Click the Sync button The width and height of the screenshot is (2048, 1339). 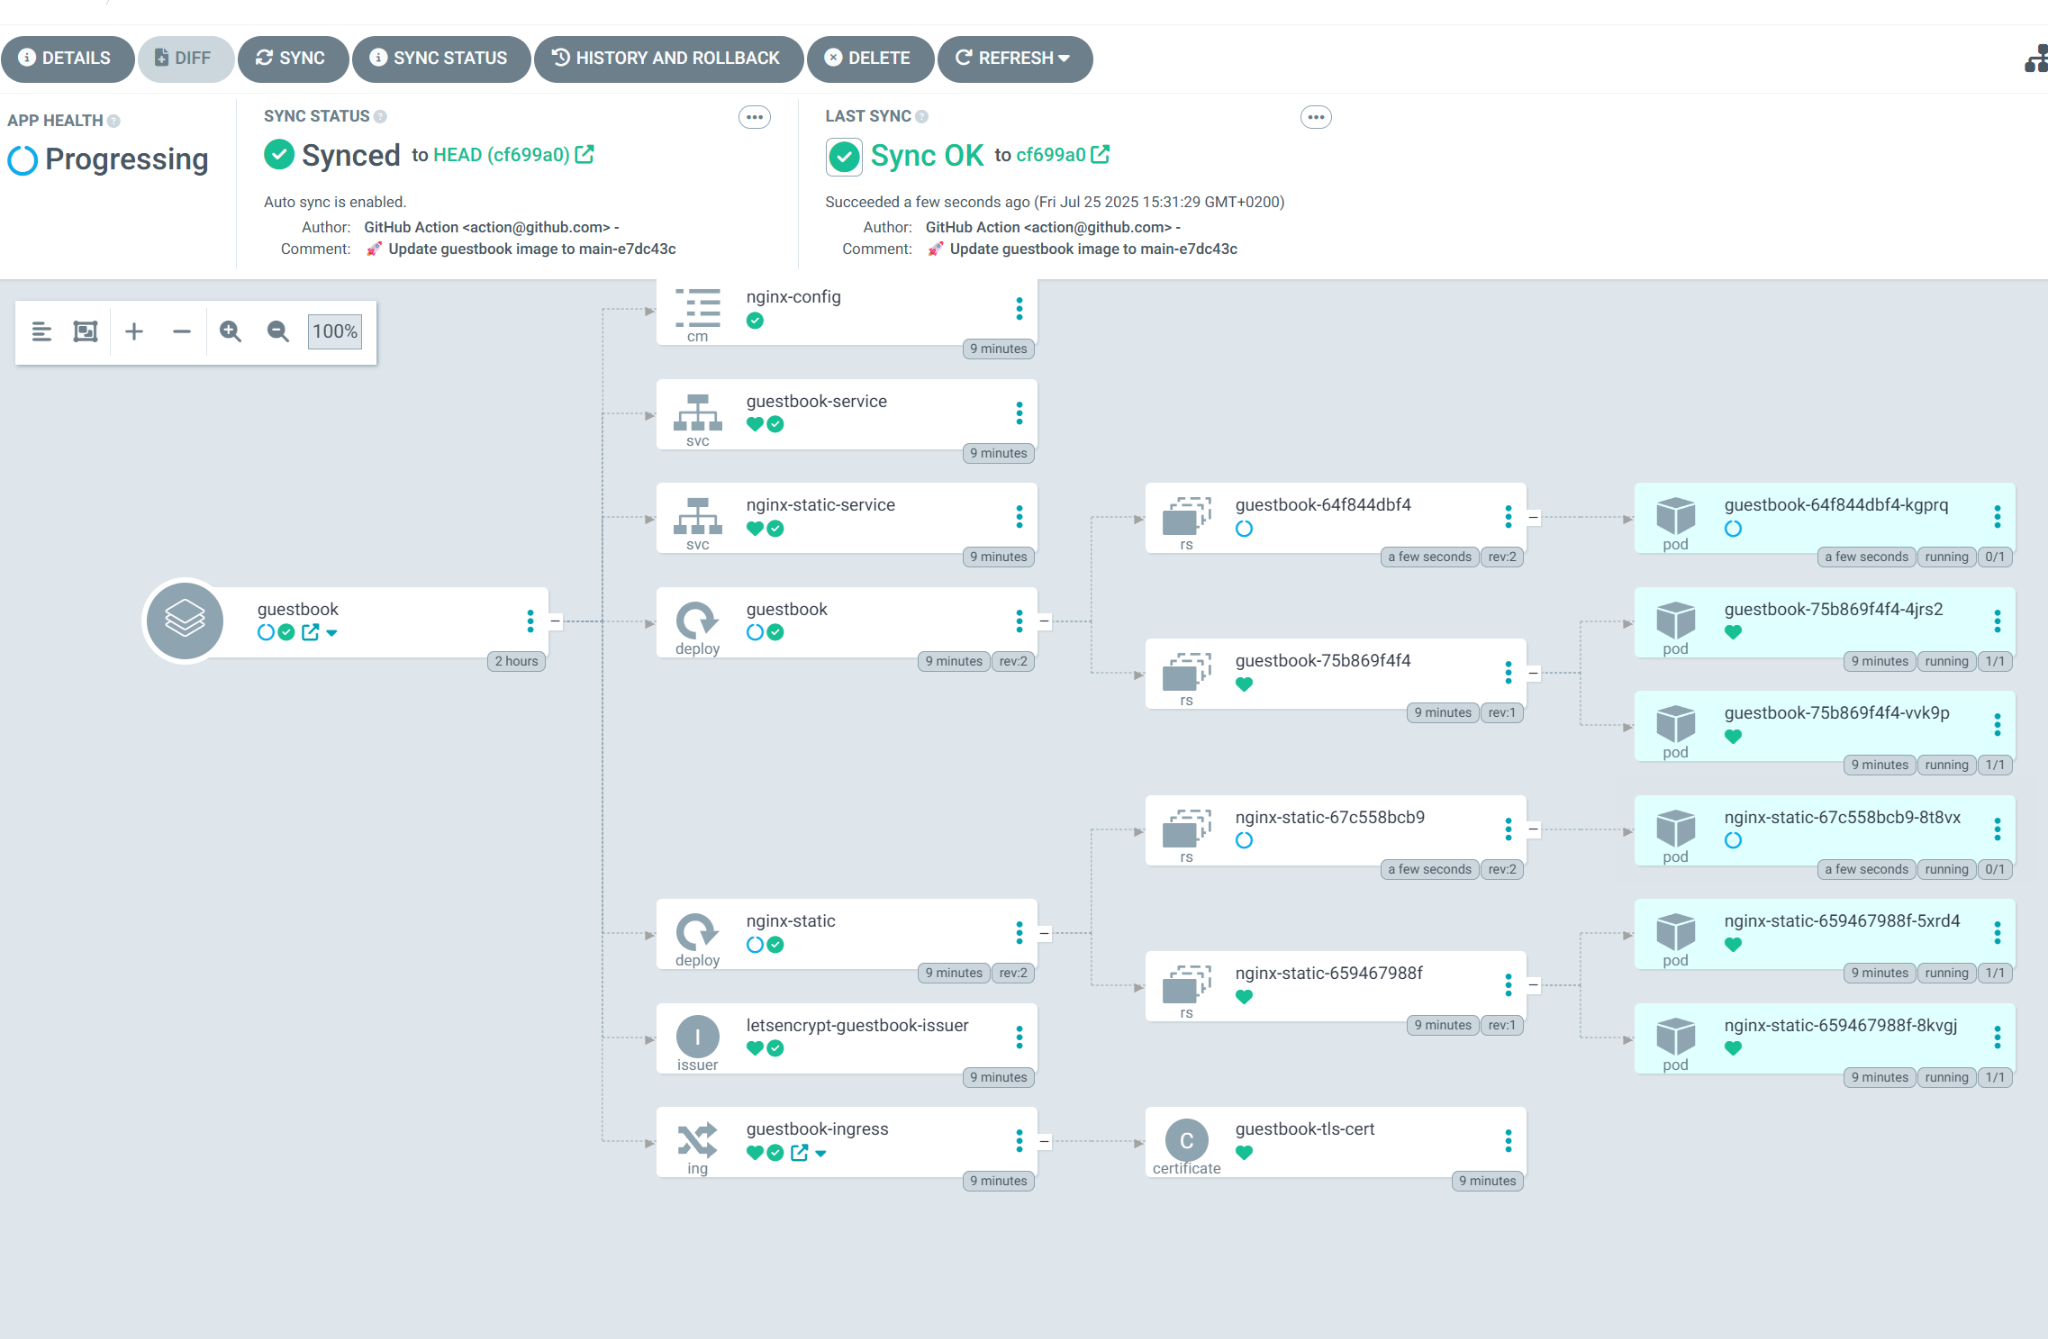tap(291, 58)
